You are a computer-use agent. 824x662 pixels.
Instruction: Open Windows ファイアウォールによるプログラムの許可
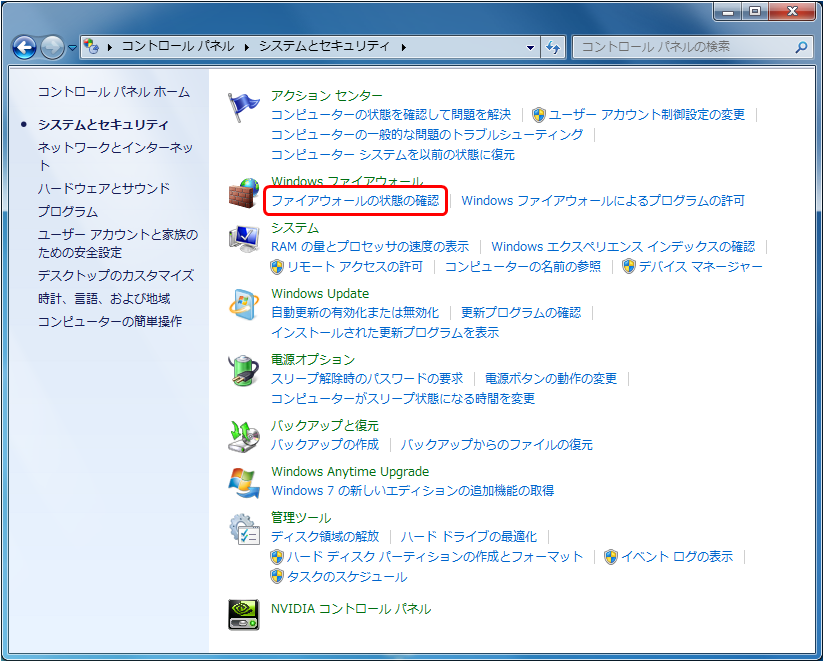[603, 201]
